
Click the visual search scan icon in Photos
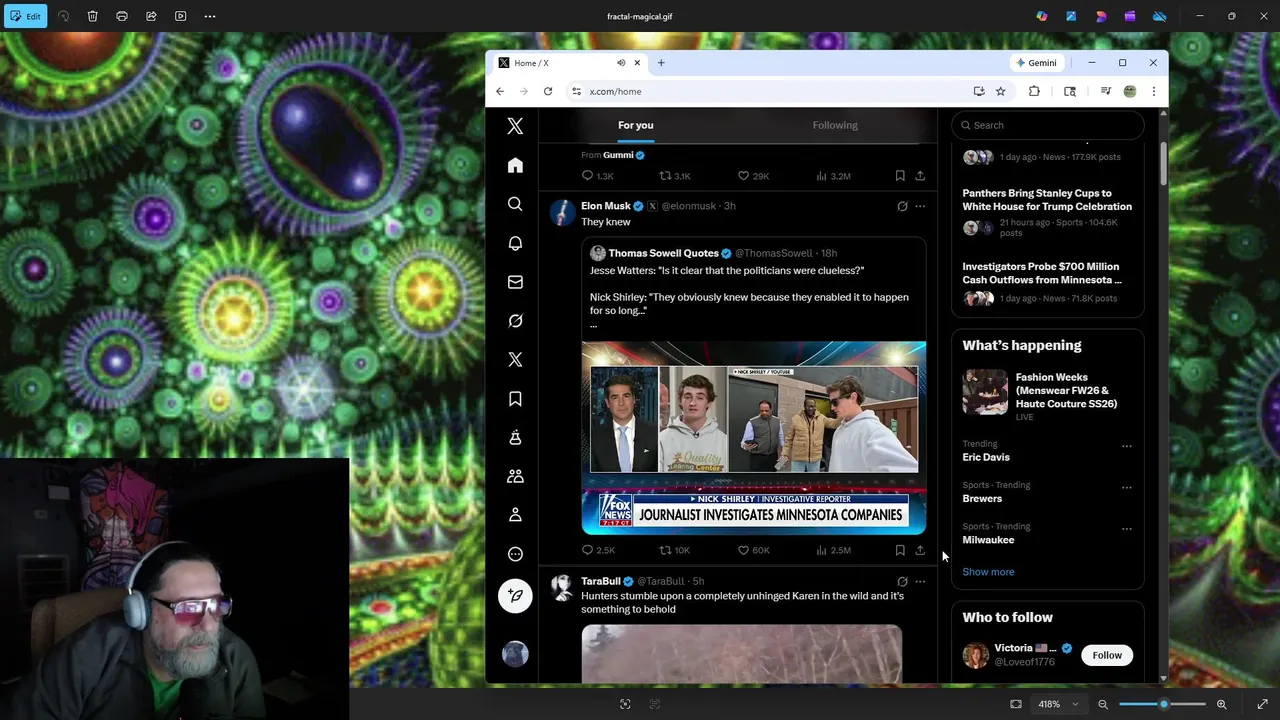625,704
